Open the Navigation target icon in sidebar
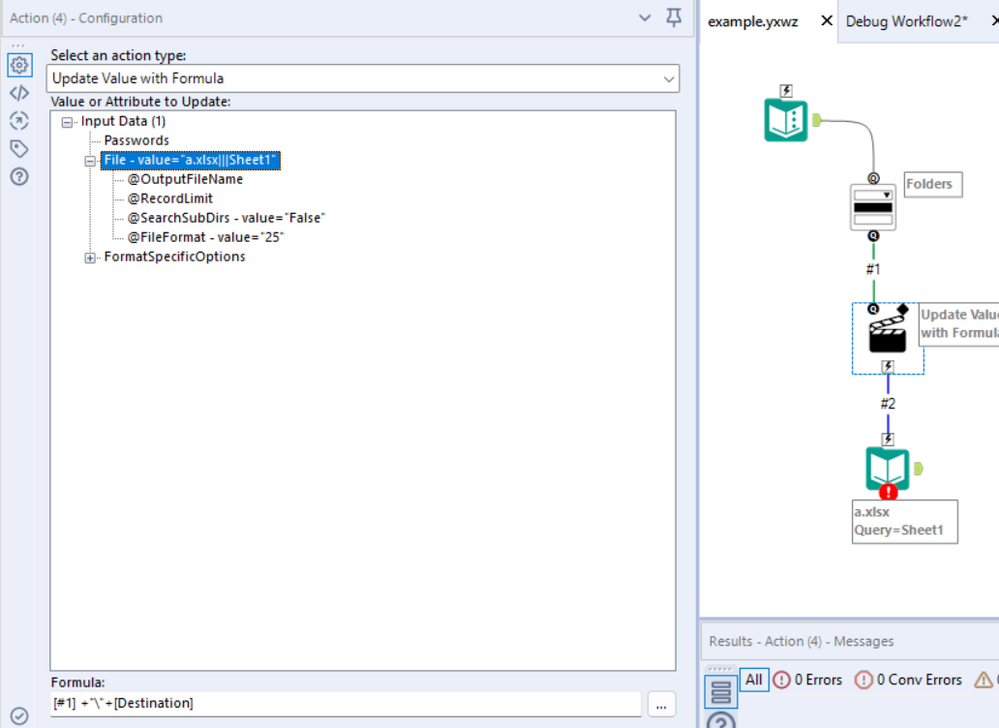 tap(19, 120)
